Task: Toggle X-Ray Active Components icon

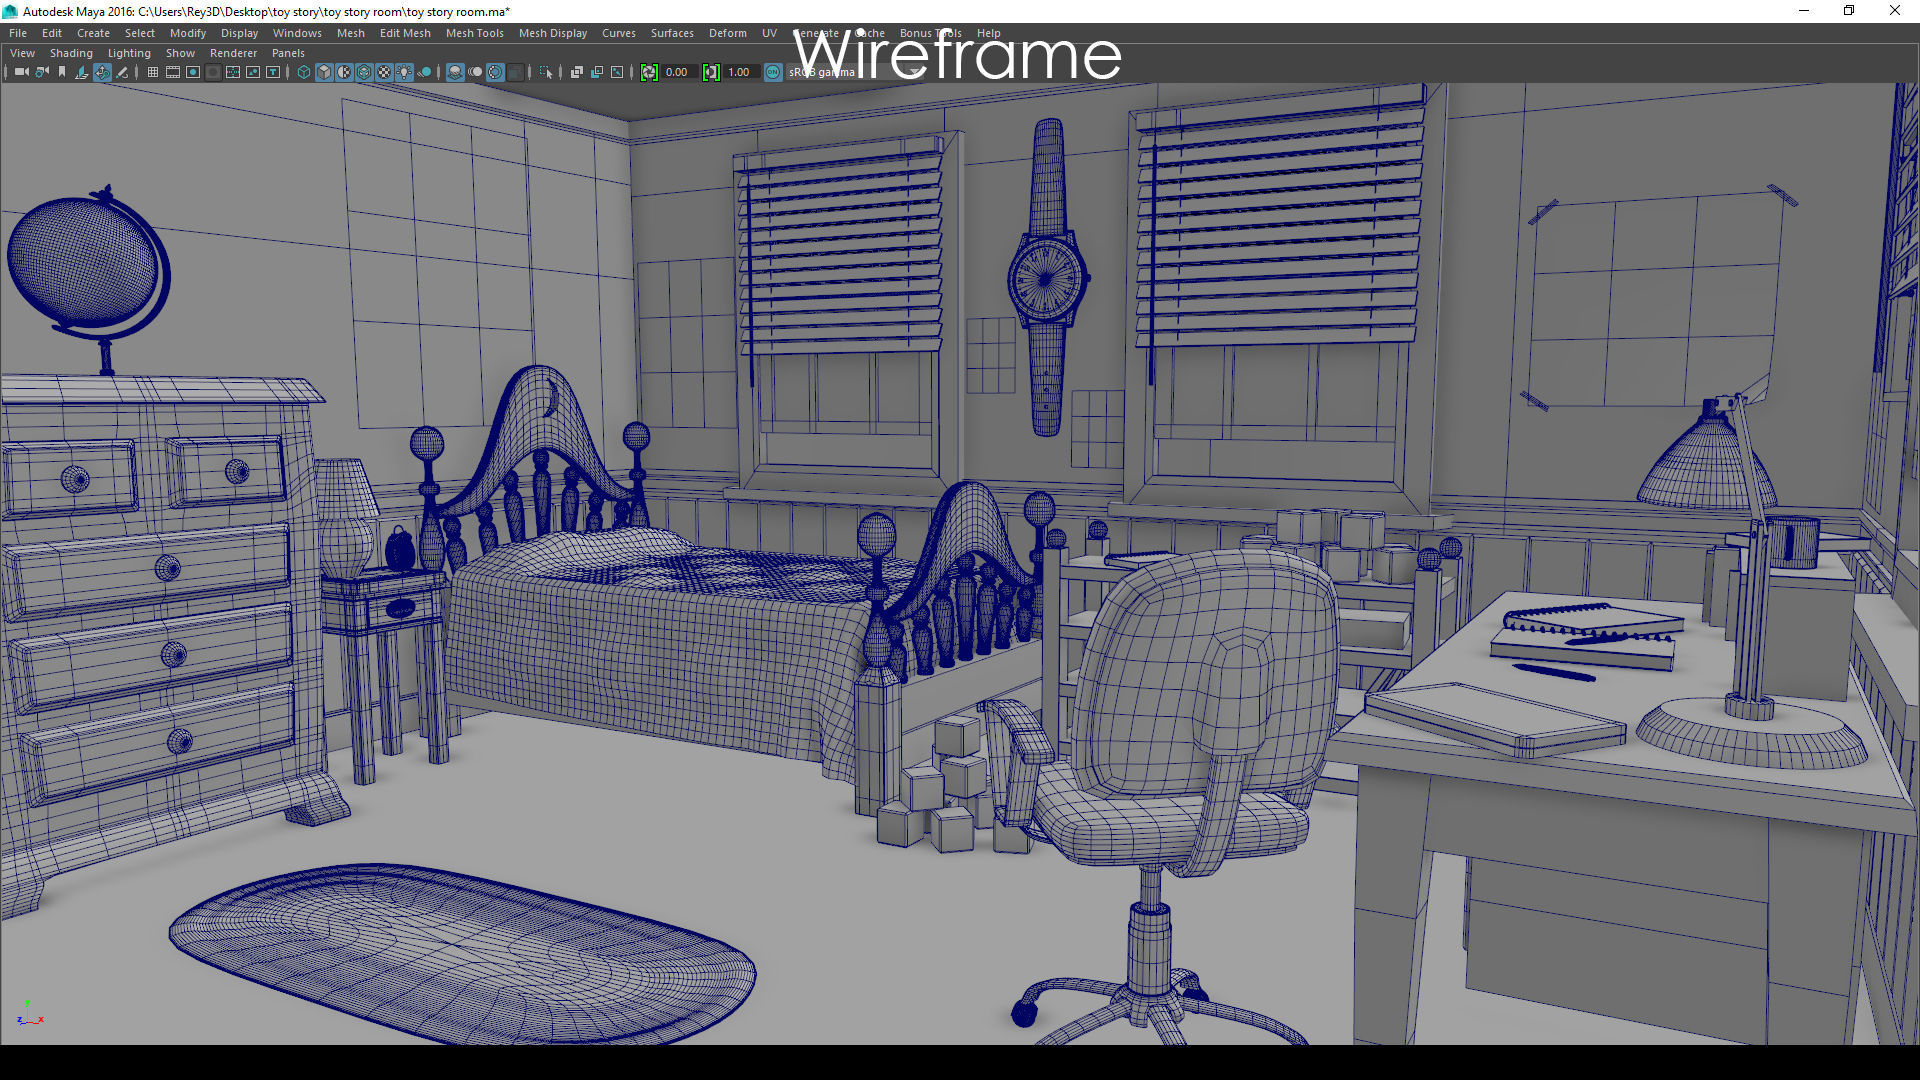Action: (x=597, y=72)
